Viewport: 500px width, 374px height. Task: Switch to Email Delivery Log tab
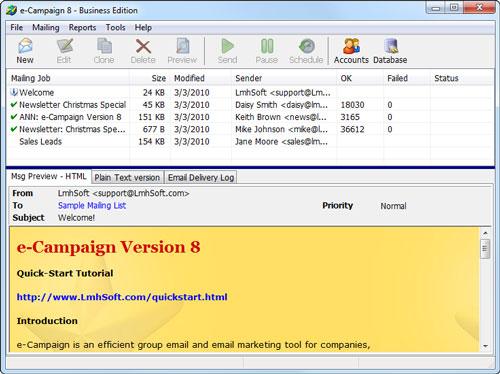tap(201, 177)
